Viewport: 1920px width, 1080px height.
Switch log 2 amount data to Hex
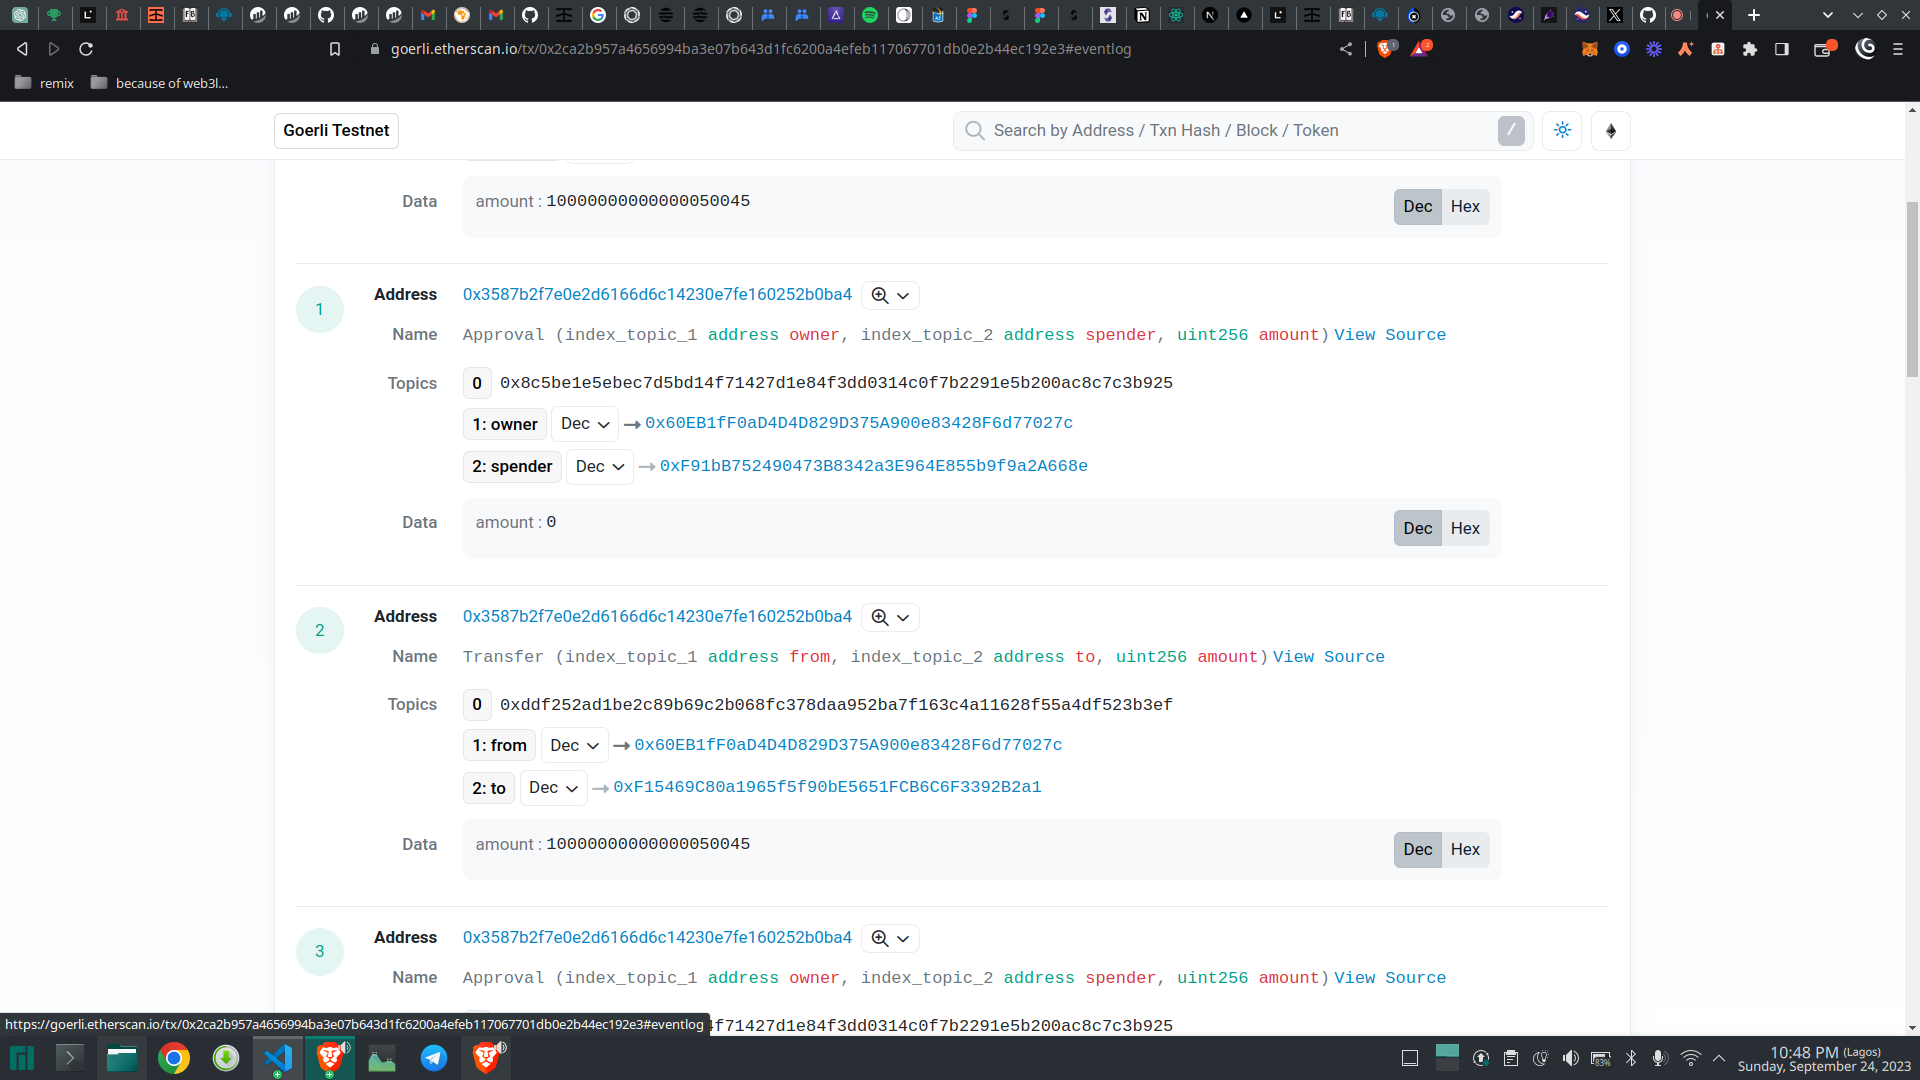point(1465,850)
